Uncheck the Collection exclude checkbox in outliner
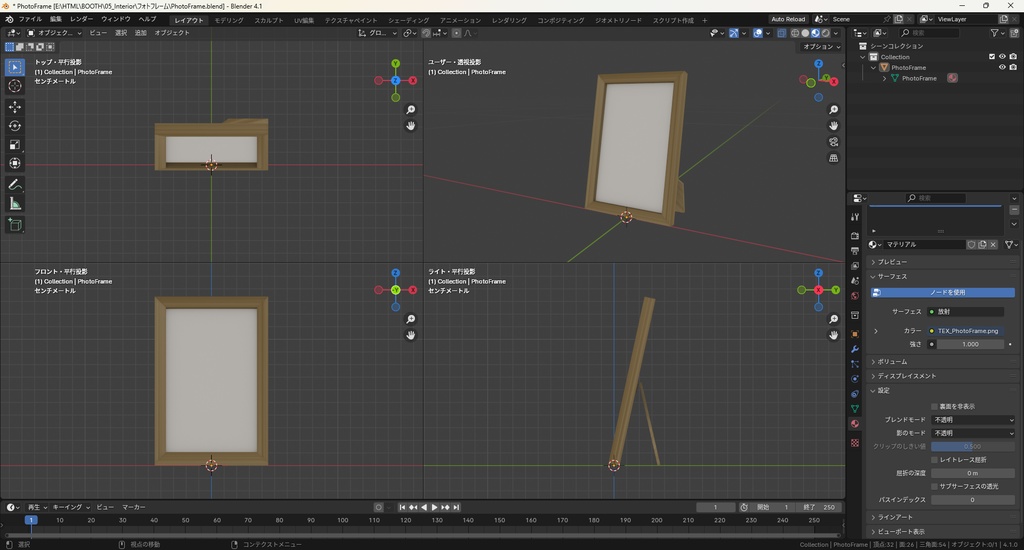Image resolution: width=1024 pixels, height=550 pixels. click(992, 57)
